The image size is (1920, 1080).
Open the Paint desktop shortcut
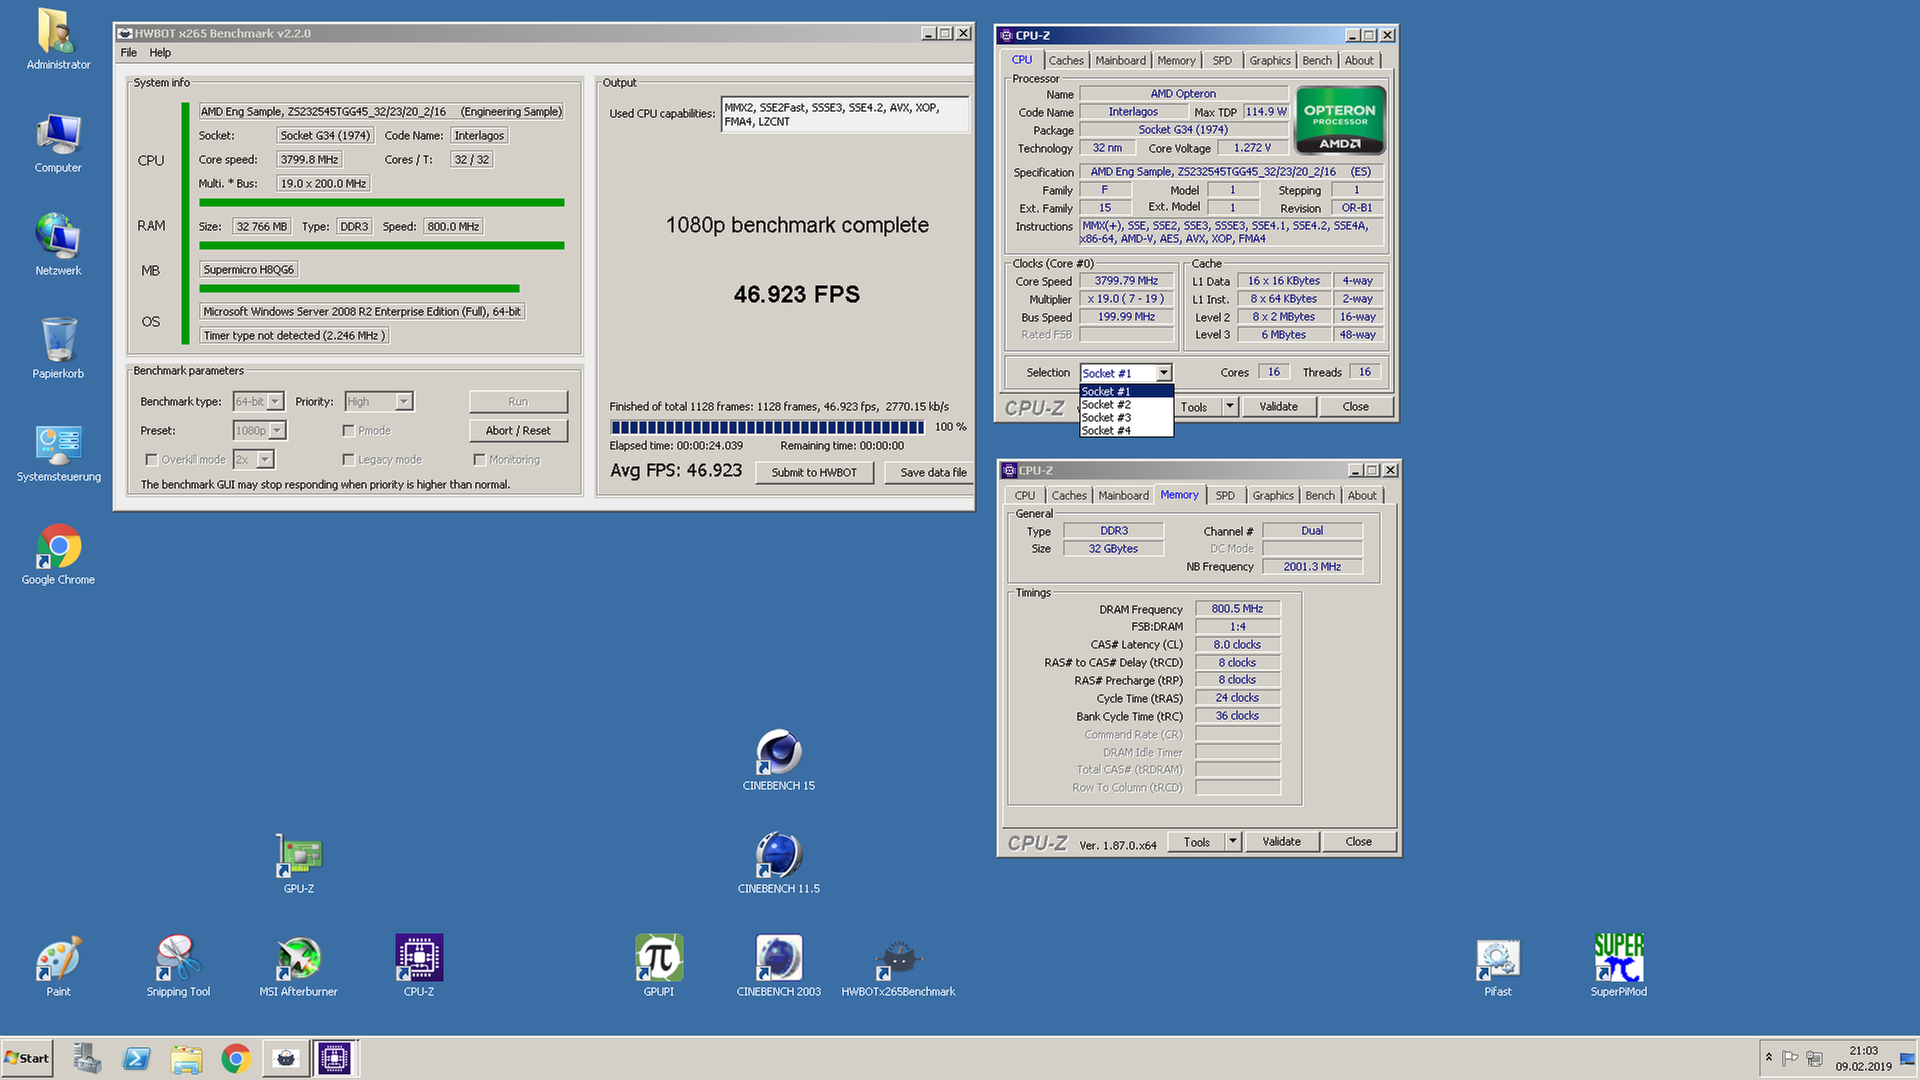pyautogui.click(x=58, y=966)
